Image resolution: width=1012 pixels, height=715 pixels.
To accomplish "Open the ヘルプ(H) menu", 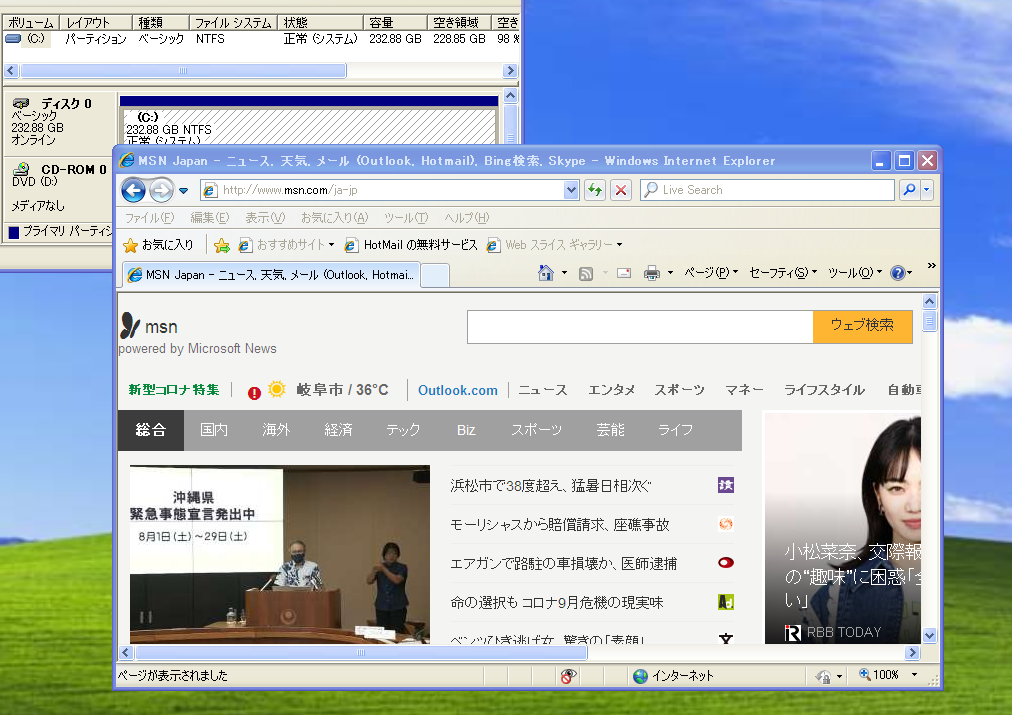I will click(467, 217).
